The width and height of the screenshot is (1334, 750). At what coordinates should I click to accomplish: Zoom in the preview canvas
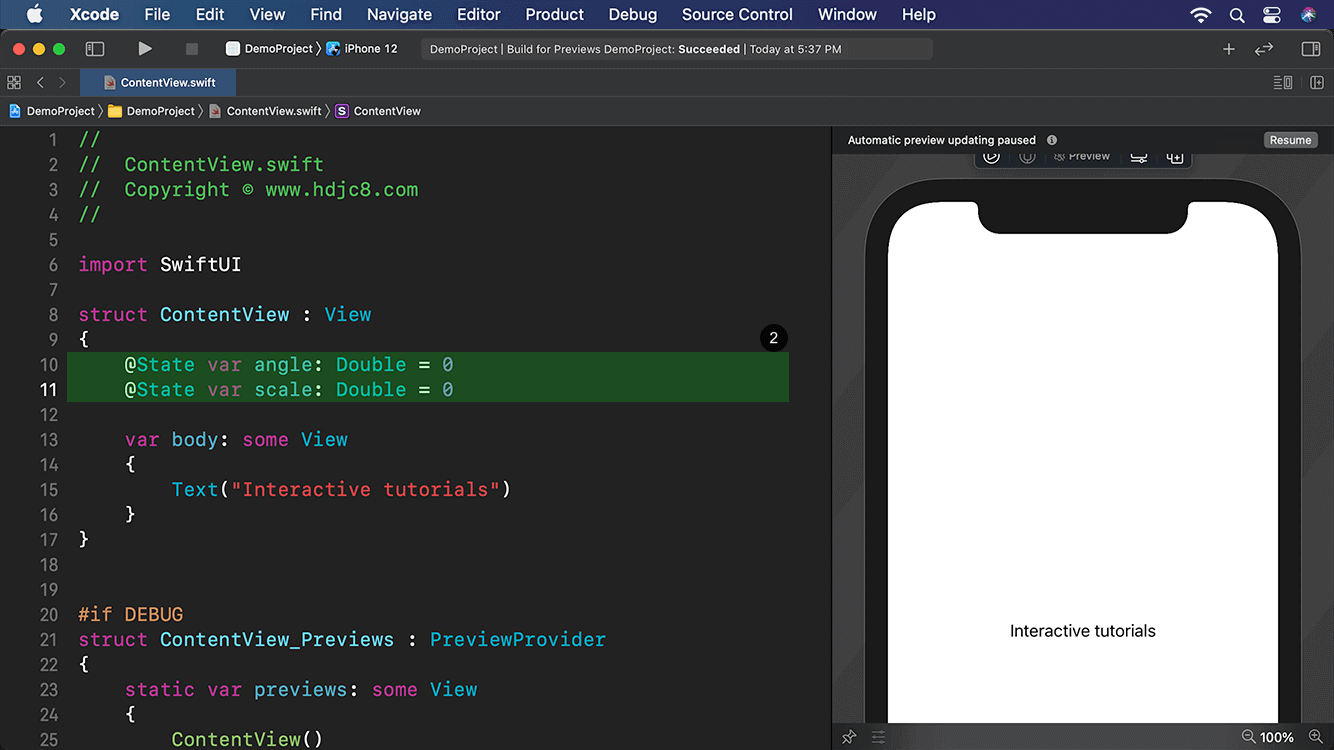point(1315,737)
